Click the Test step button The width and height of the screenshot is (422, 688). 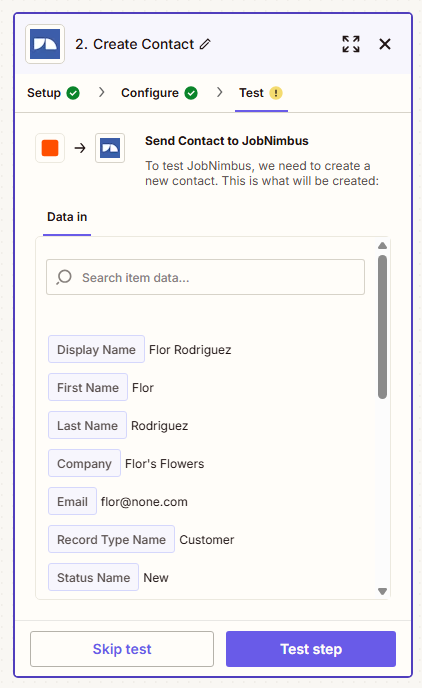(x=311, y=649)
